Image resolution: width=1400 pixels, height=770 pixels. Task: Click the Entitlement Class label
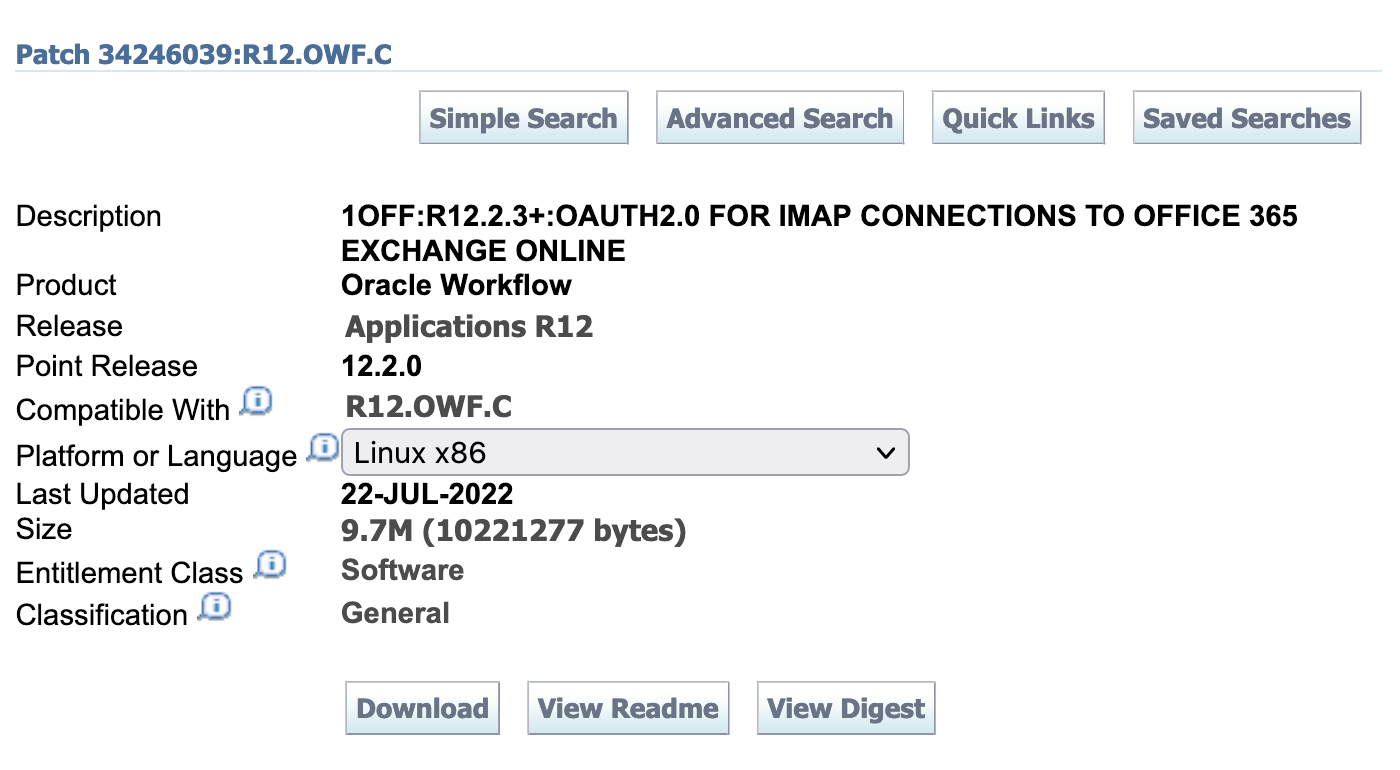click(x=130, y=573)
